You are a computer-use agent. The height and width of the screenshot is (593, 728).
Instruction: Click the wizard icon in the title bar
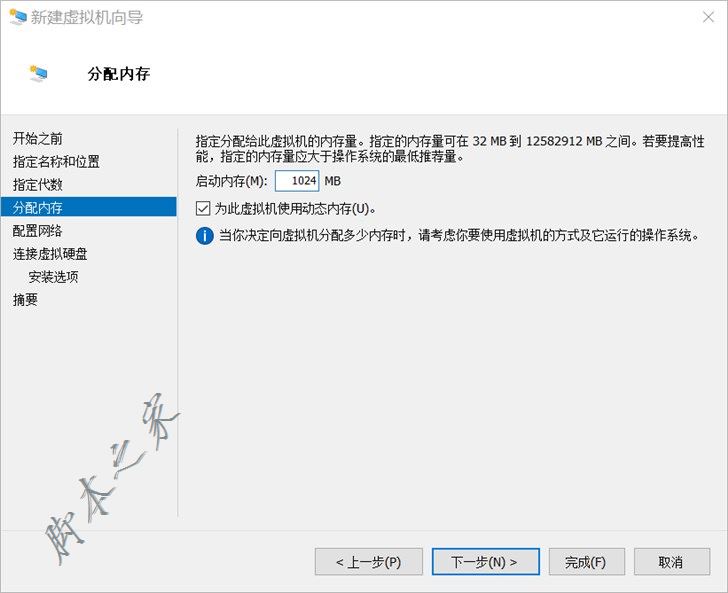[x=17, y=16]
